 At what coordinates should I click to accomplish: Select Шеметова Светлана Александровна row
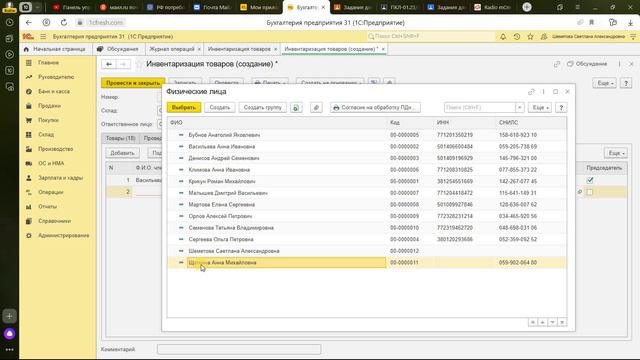pyautogui.click(x=367, y=251)
